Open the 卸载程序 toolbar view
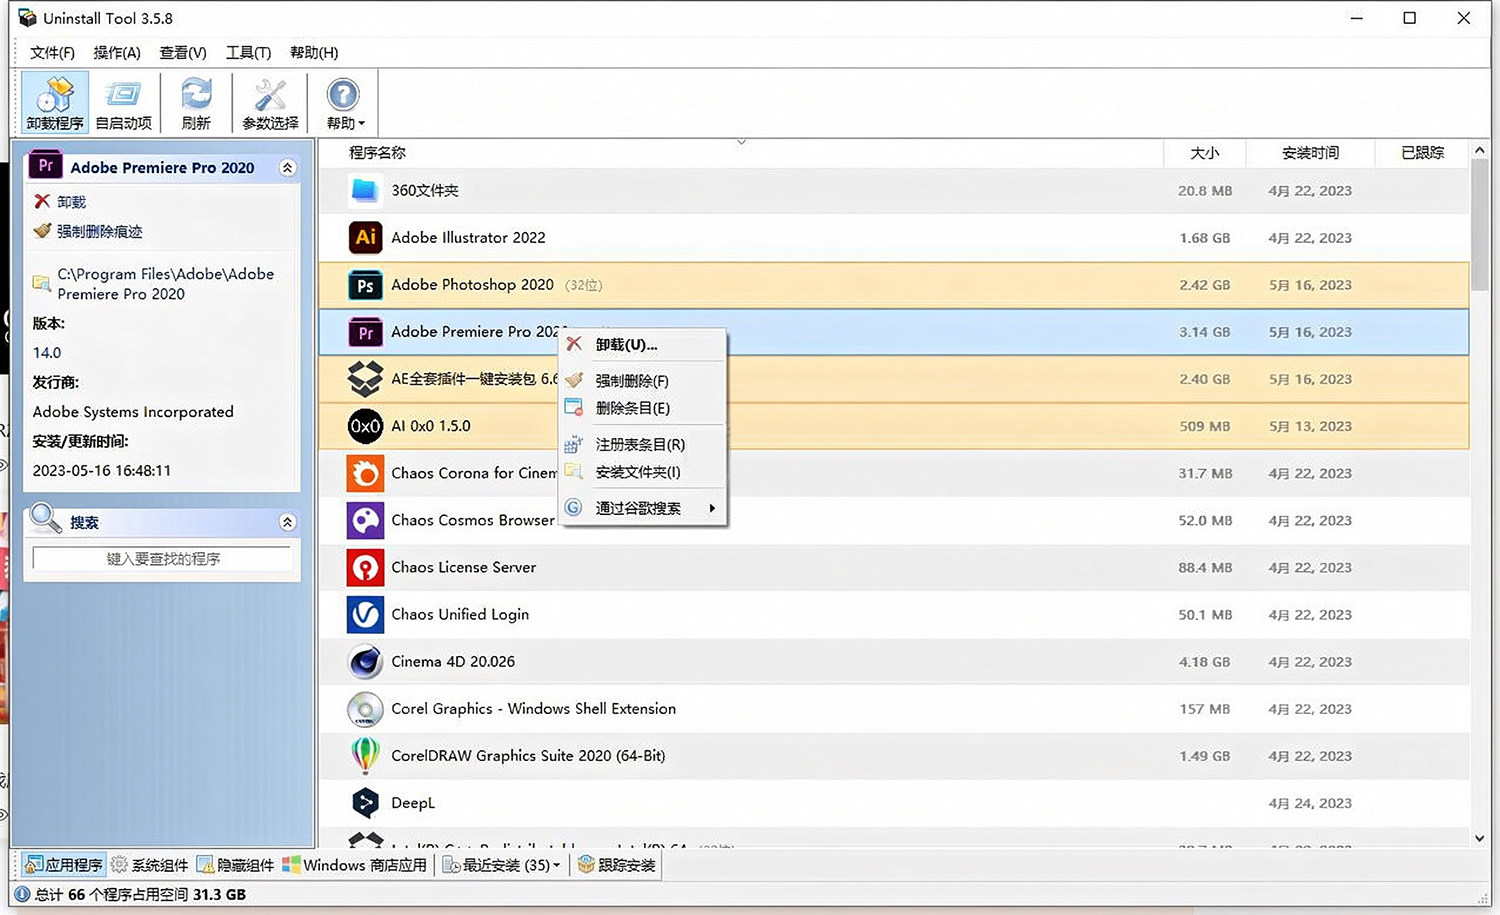The image size is (1500, 915). click(55, 103)
